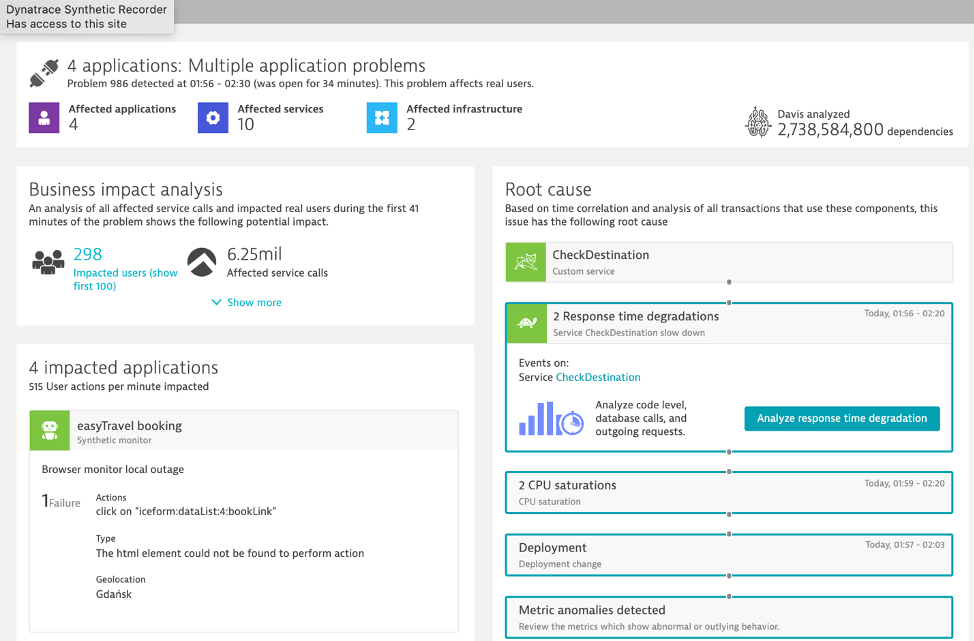The width and height of the screenshot is (974, 641).
Task: Click the easyTravel booking robot icon
Action: (49, 431)
